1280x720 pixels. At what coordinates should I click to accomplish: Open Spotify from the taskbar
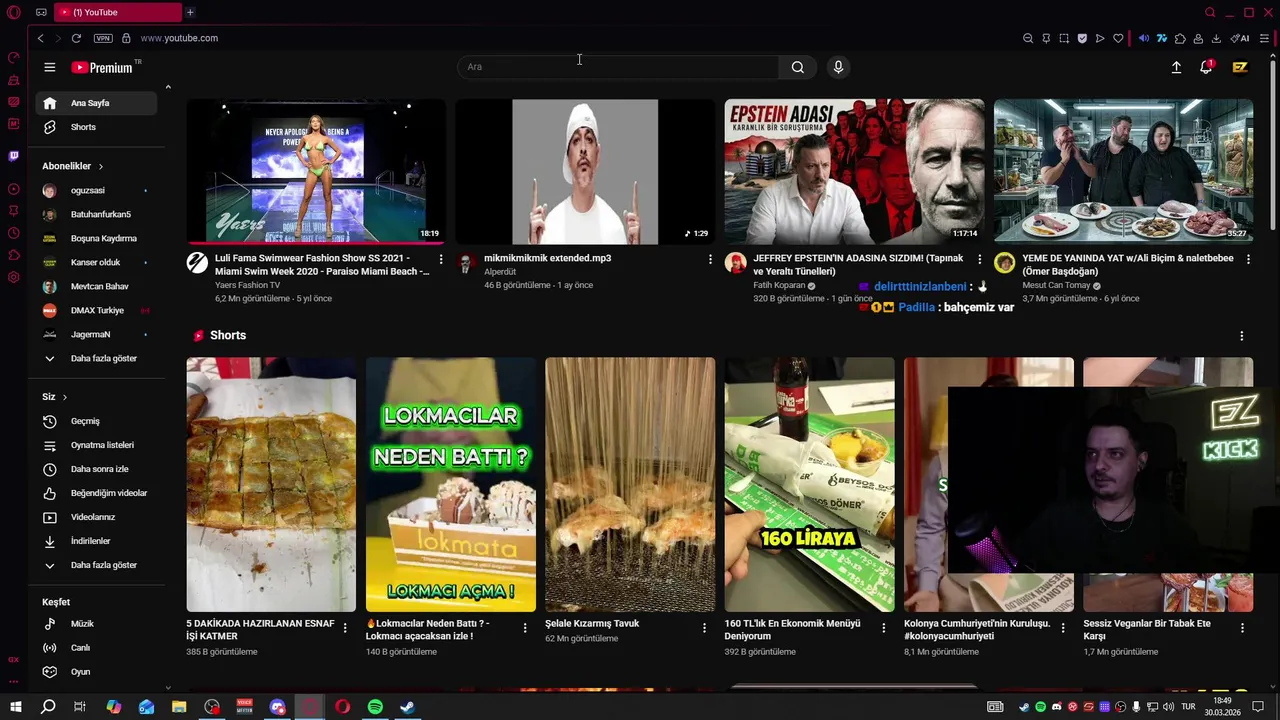click(375, 707)
